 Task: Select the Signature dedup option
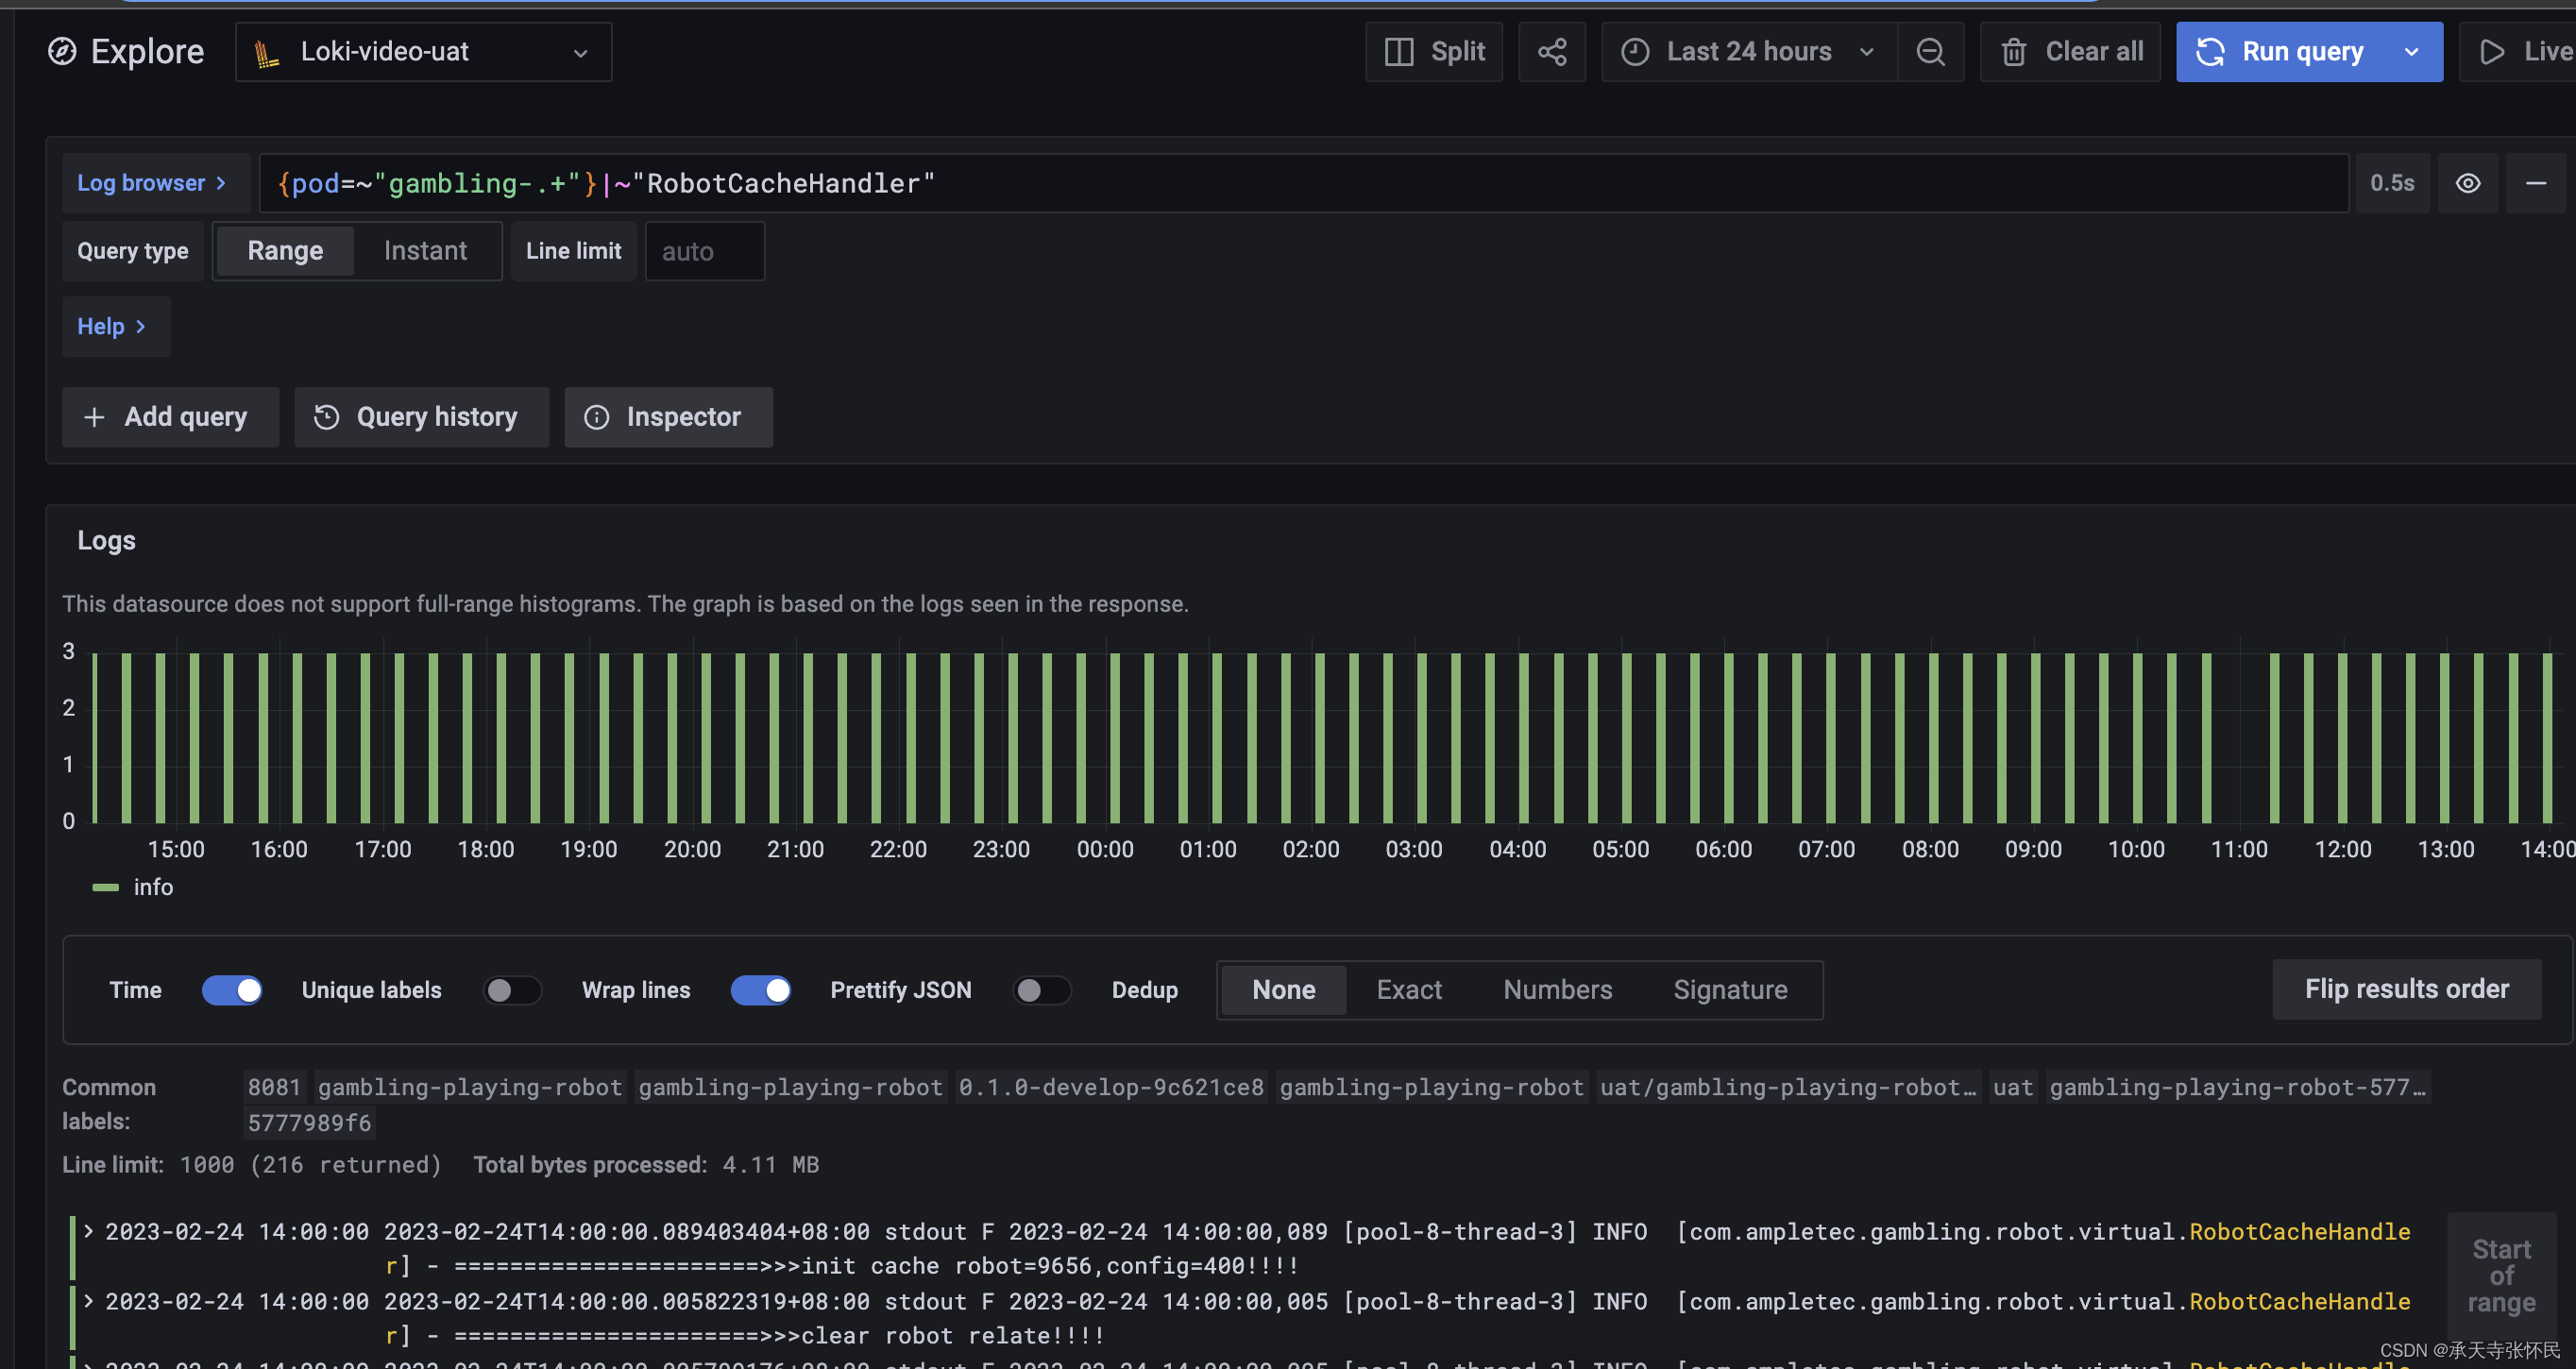coord(1730,990)
